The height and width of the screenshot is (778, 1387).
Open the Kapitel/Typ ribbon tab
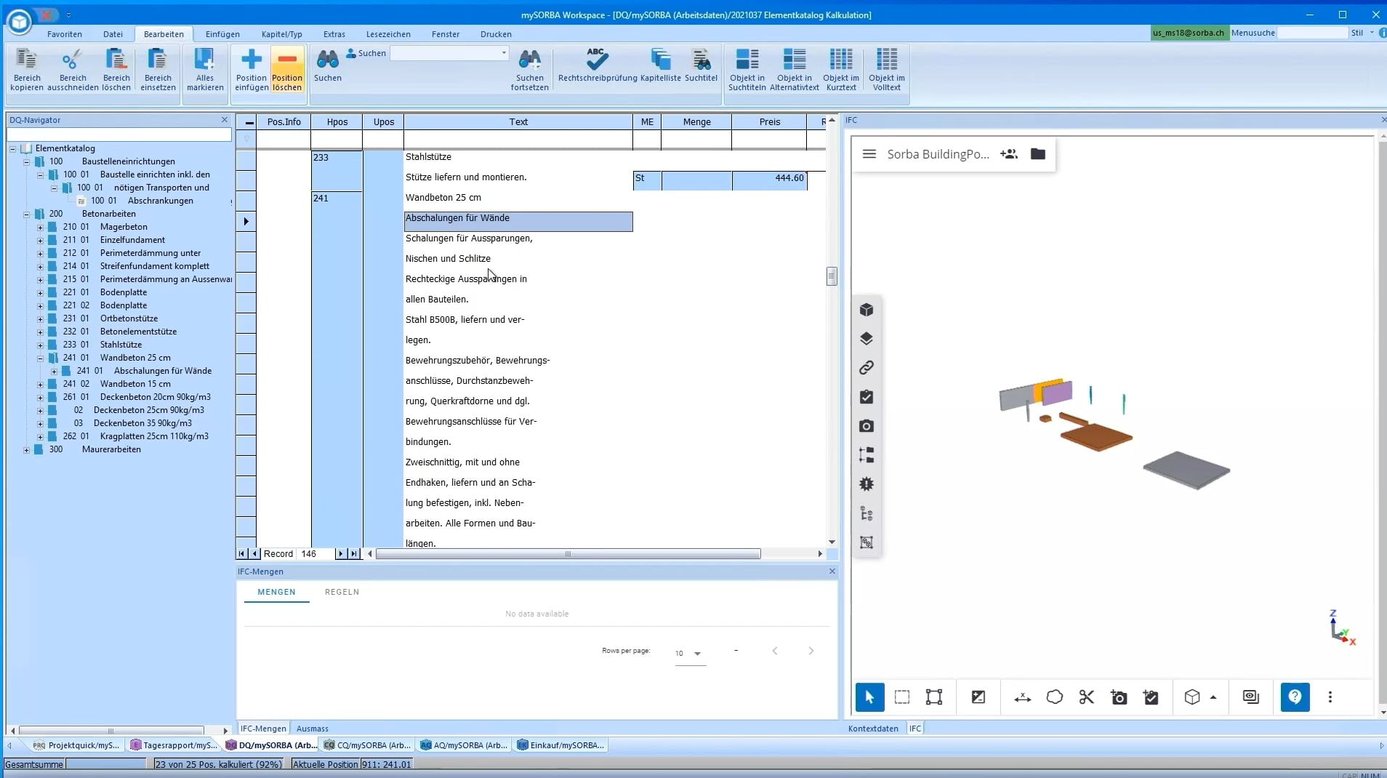(282, 34)
